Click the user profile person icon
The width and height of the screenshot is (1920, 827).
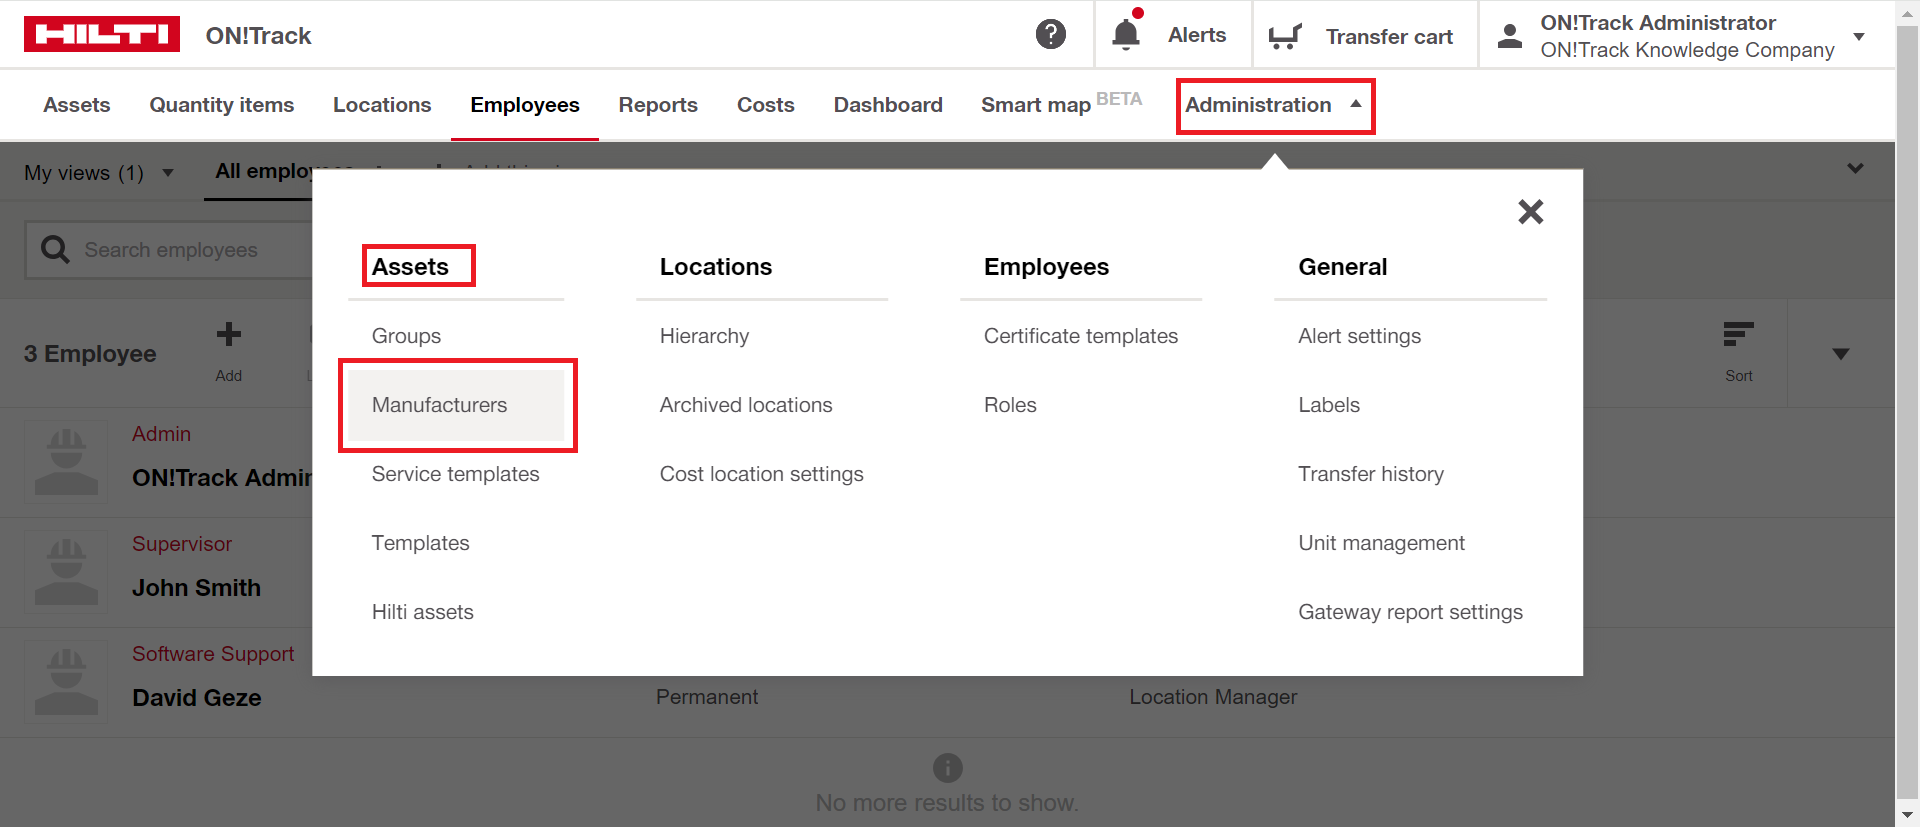(1510, 36)
